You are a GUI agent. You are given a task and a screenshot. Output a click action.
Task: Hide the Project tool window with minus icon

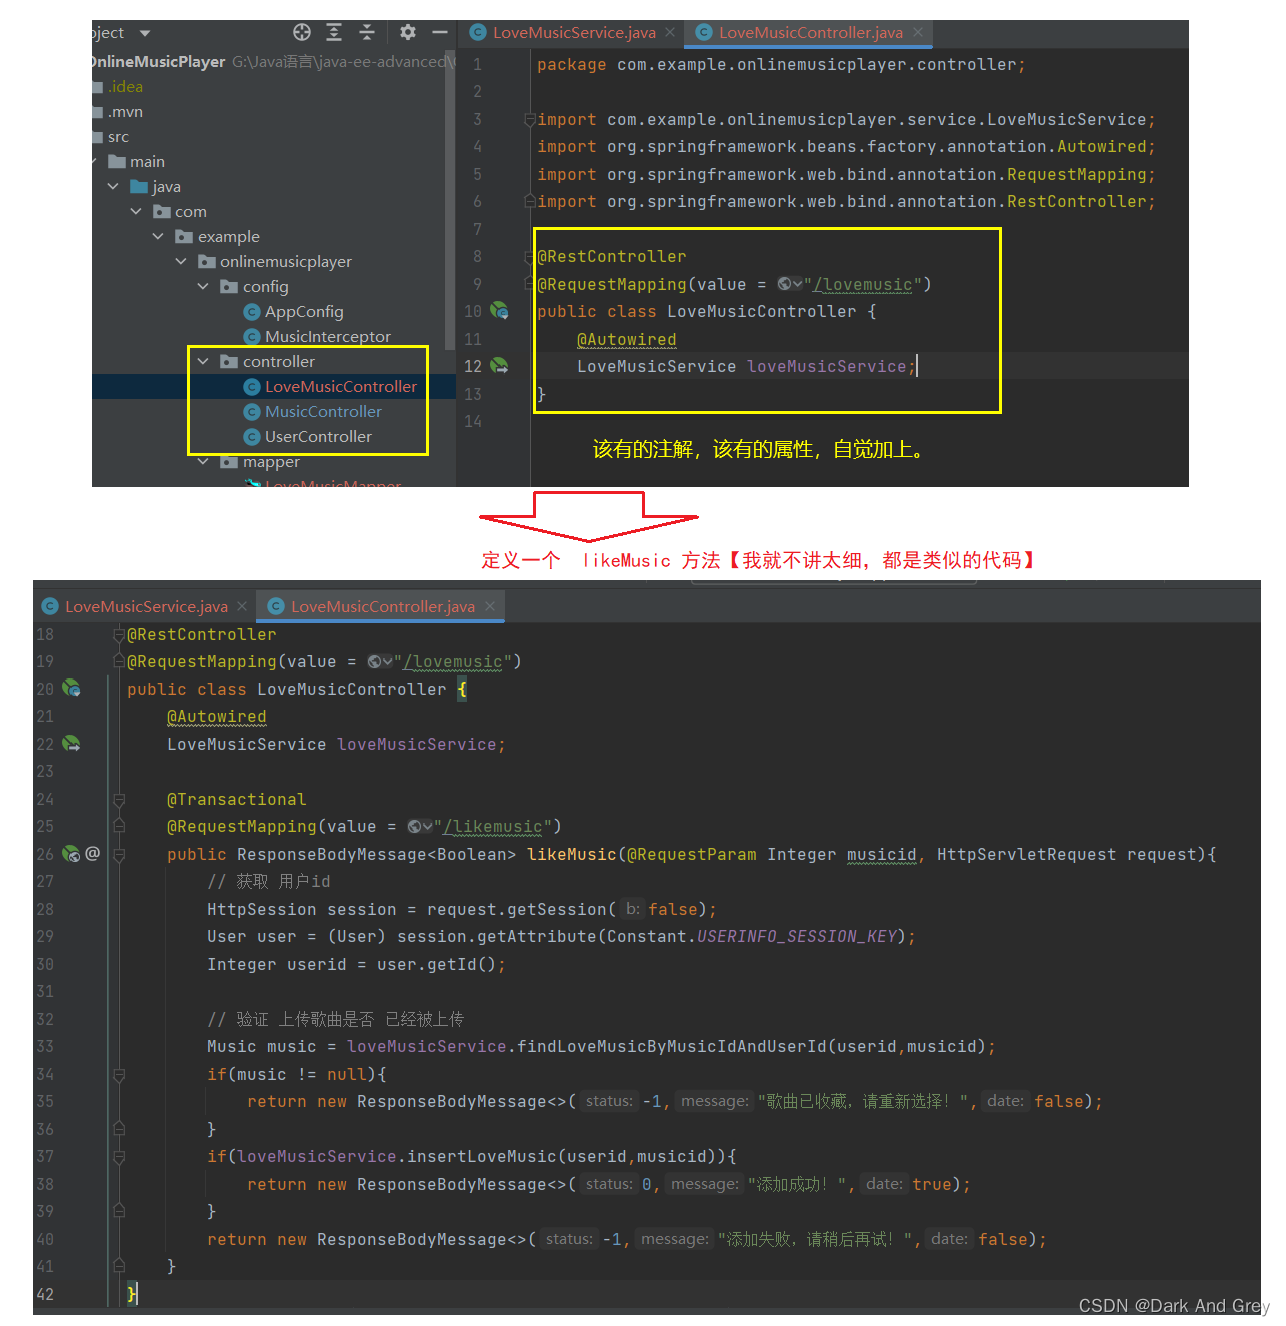[439, 32]
